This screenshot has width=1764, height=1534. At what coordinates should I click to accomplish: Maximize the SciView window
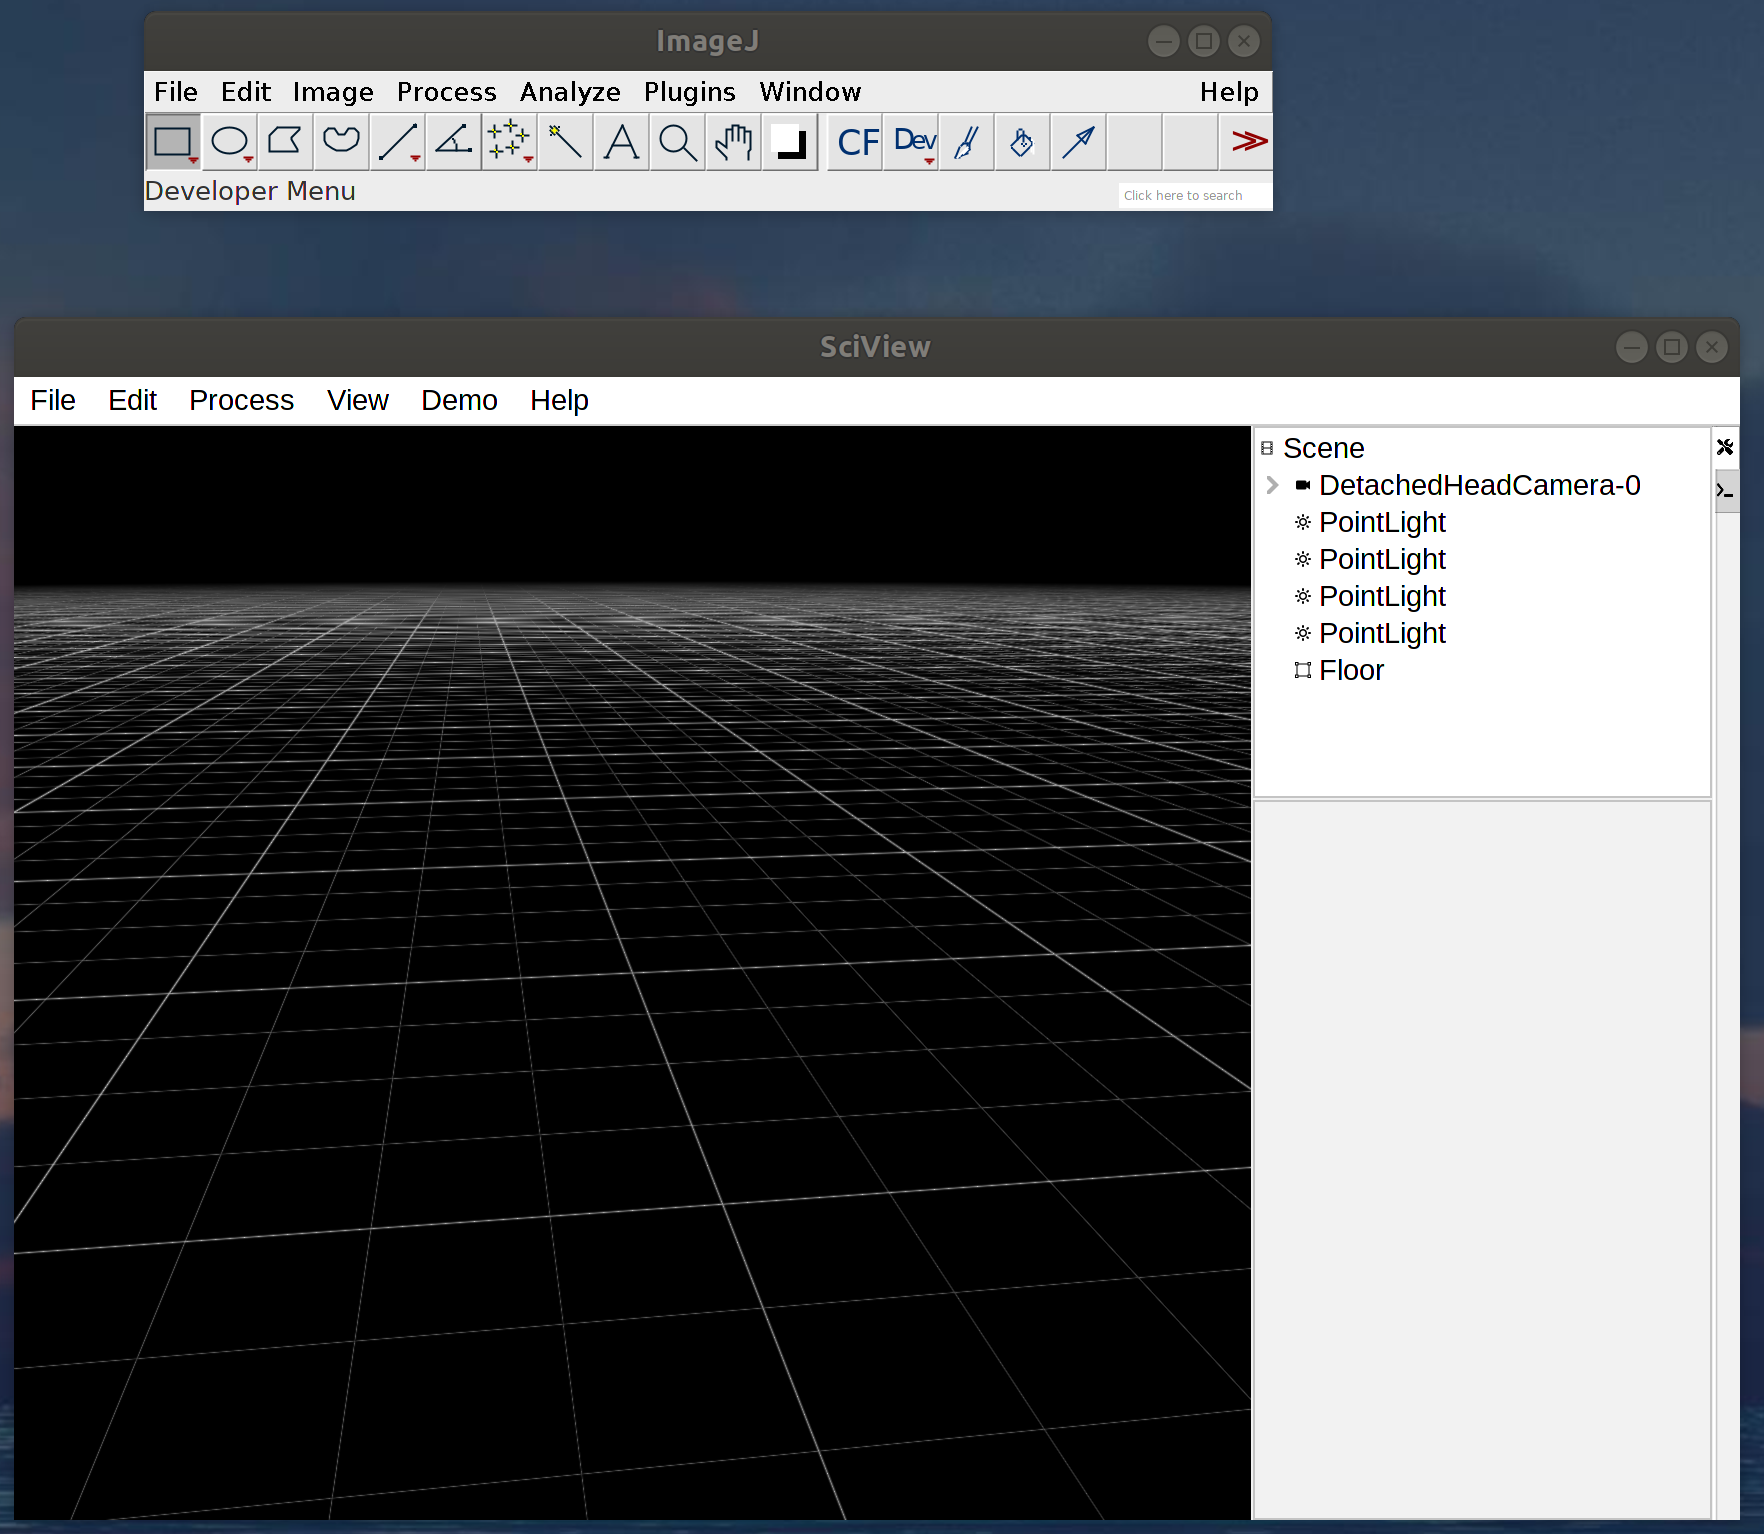coord(1672,347)
